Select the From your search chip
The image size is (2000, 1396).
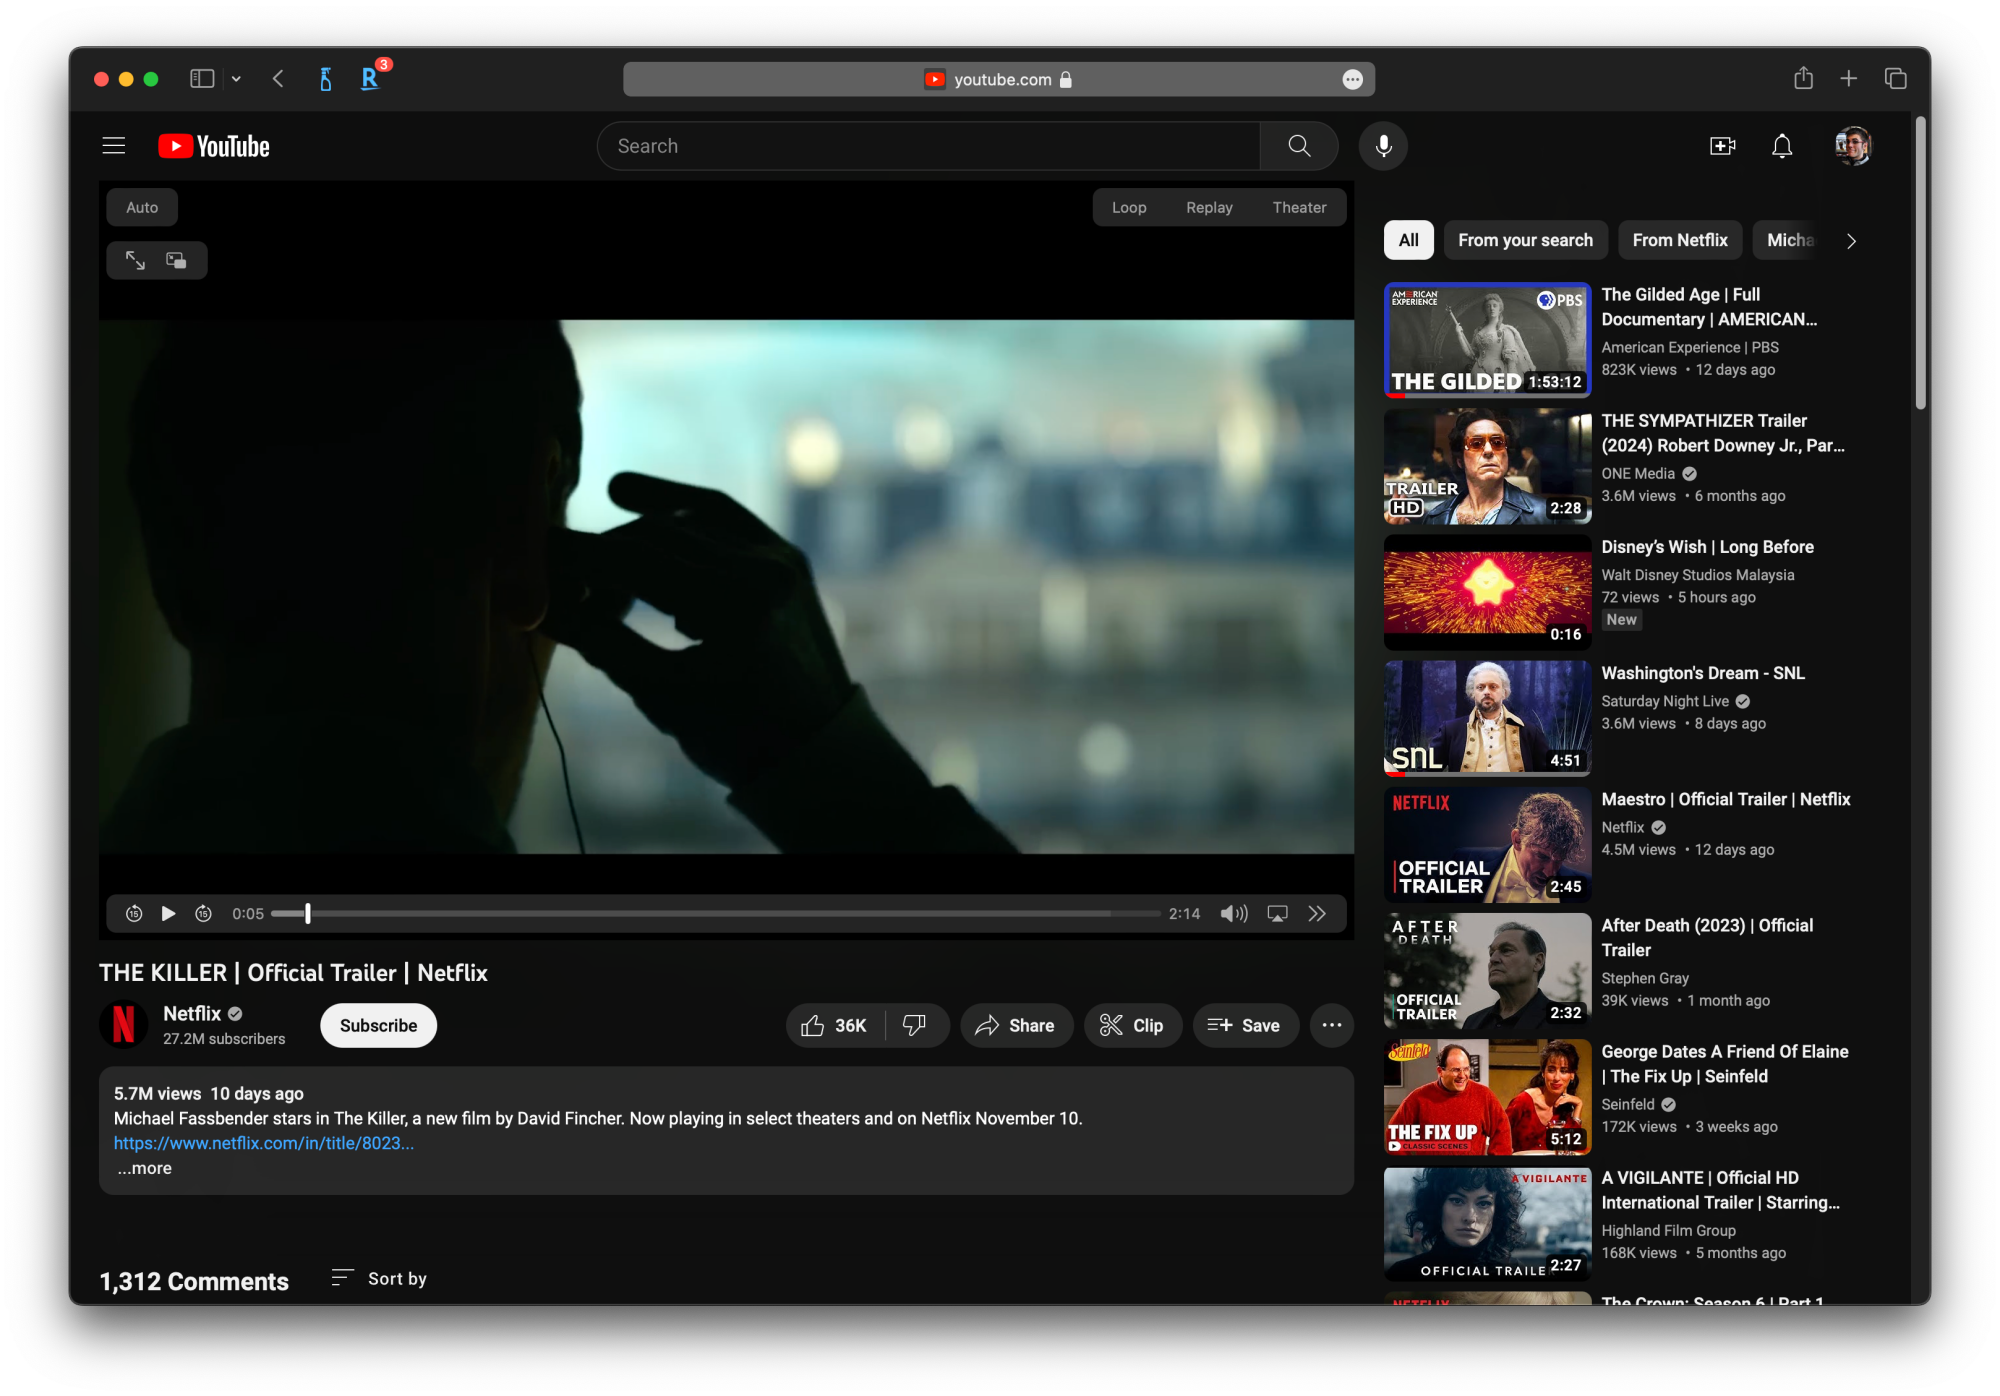[x=1525, y=240]
